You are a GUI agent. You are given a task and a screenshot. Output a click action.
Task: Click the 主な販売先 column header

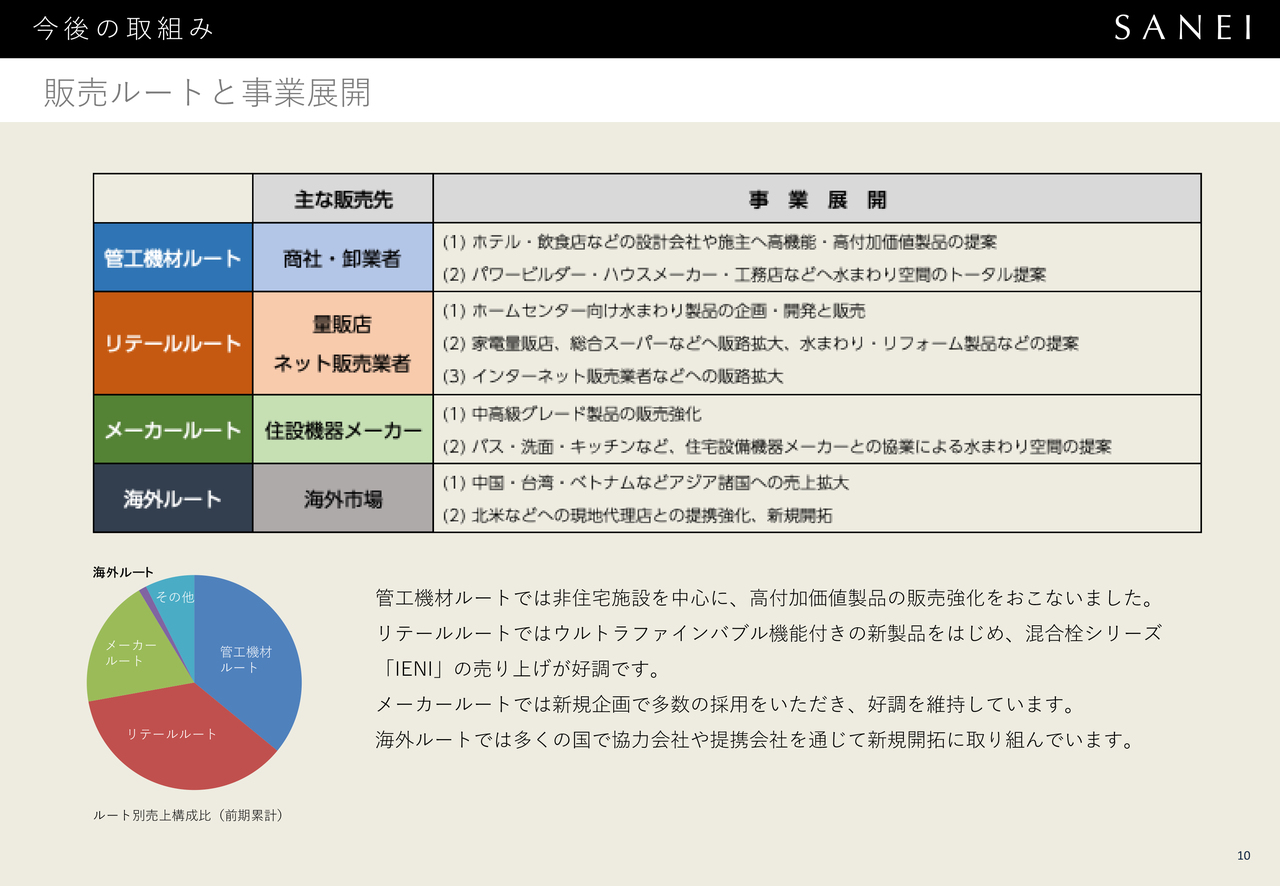tap(342, 199)
